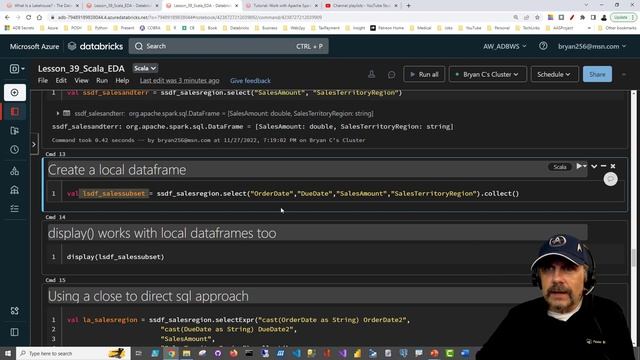Open the notebook comments bubble icon
Viewport: 640px width, 360px height.
pos(391,74)
